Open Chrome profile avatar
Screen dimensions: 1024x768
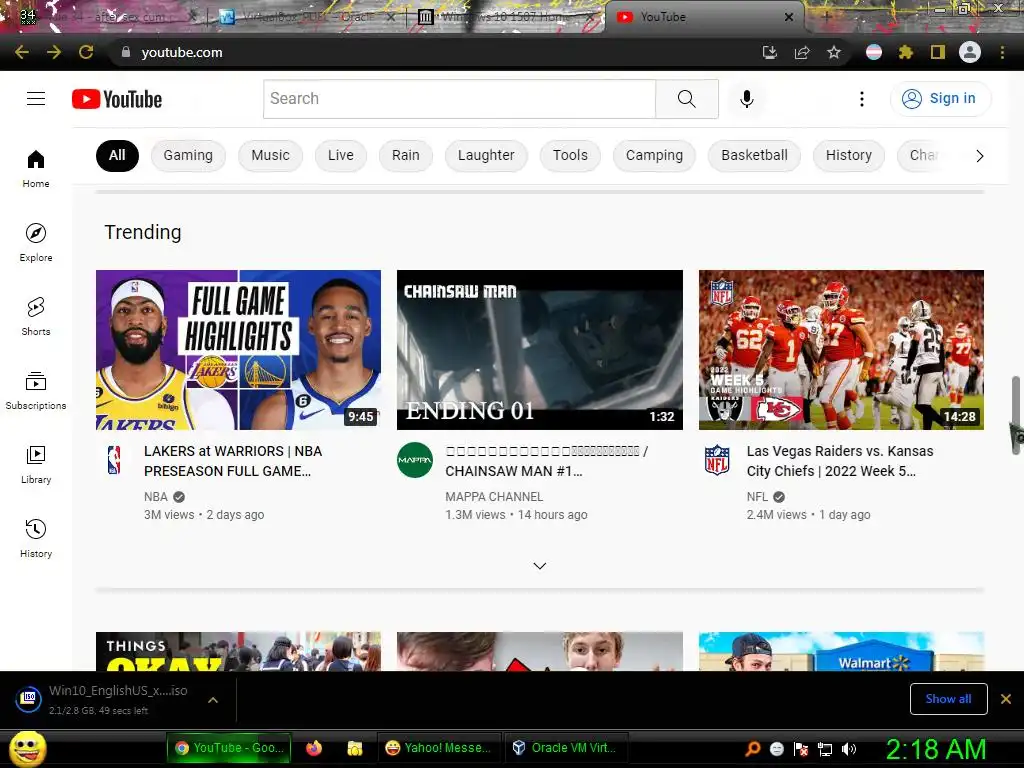(x=970, y=52)
